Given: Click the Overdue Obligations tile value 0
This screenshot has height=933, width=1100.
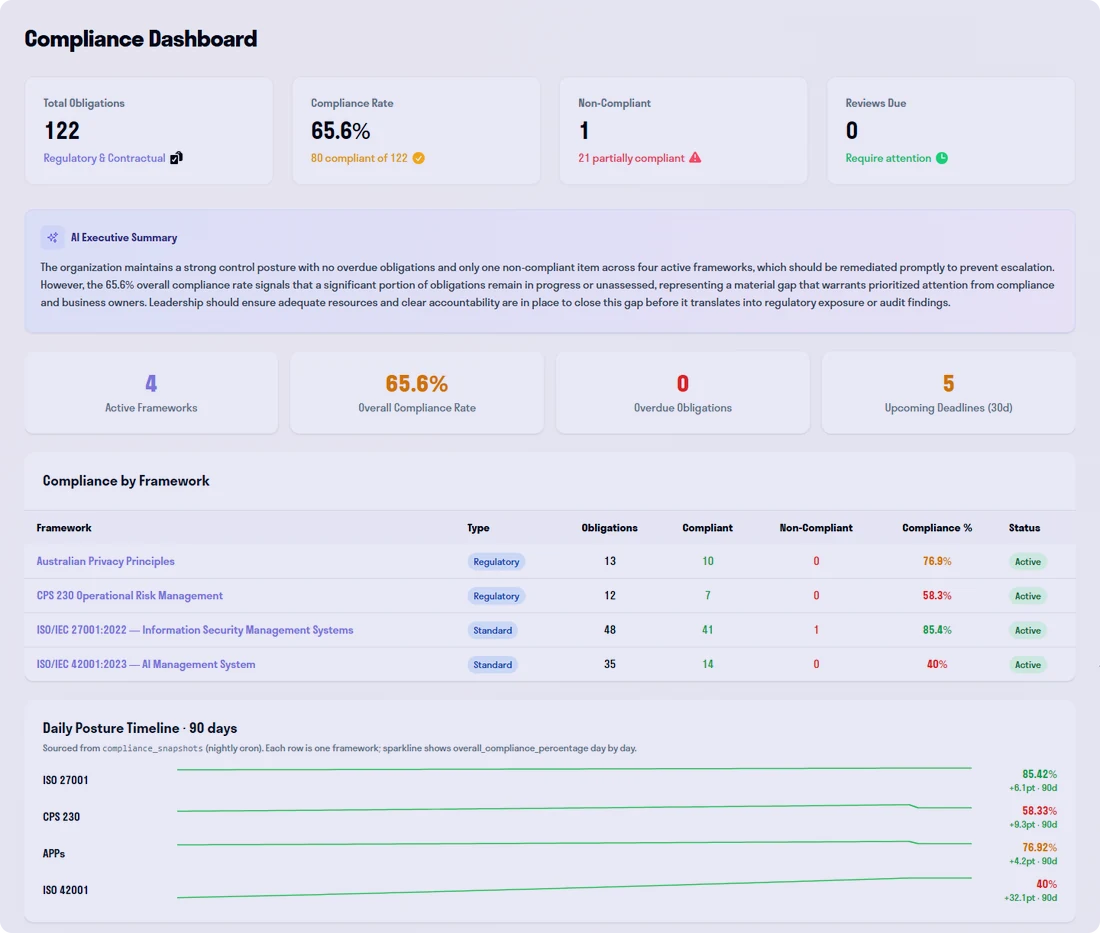Looking at the screenshot, I should [x=683, y=384].
